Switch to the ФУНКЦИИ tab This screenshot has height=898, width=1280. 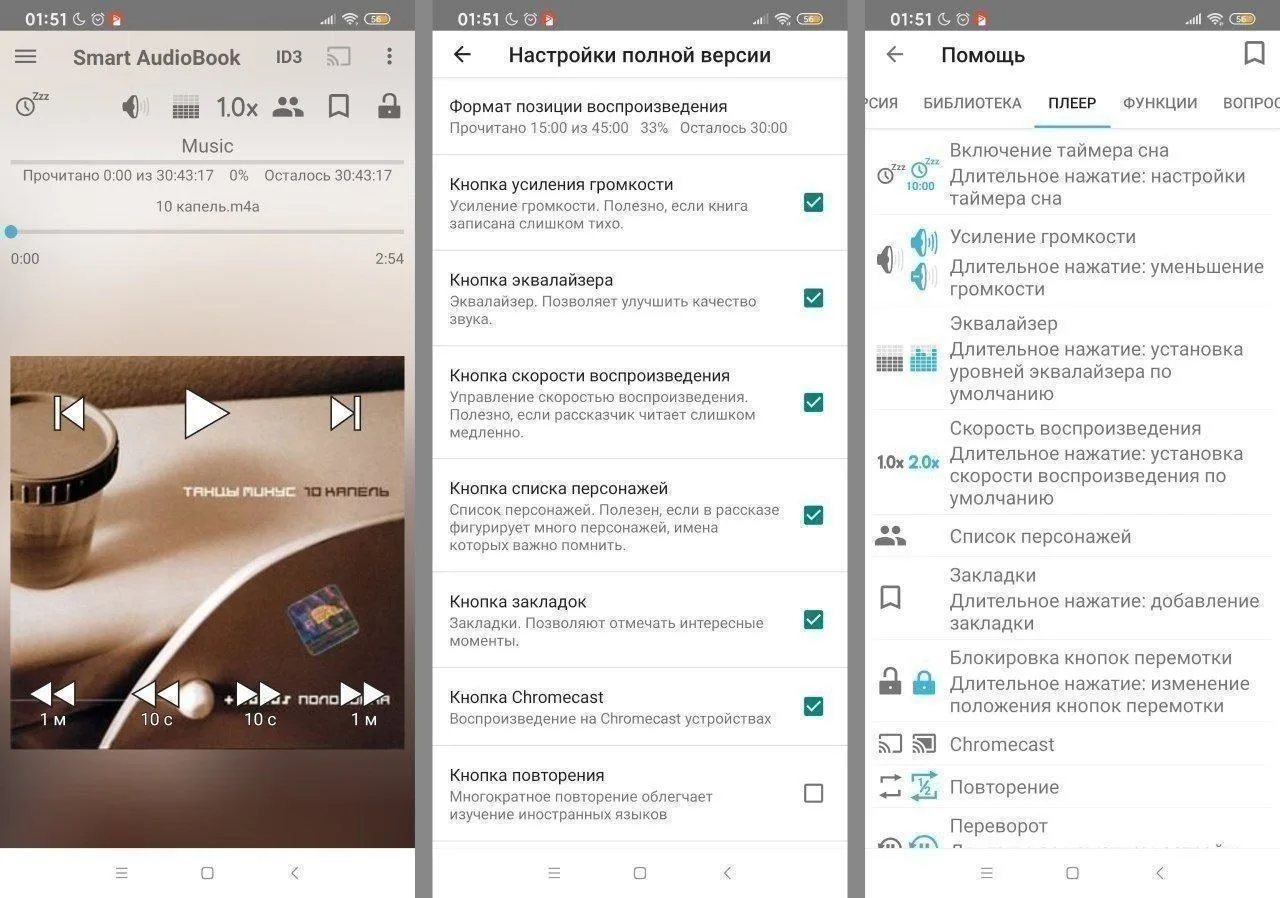coord(1160,103)
